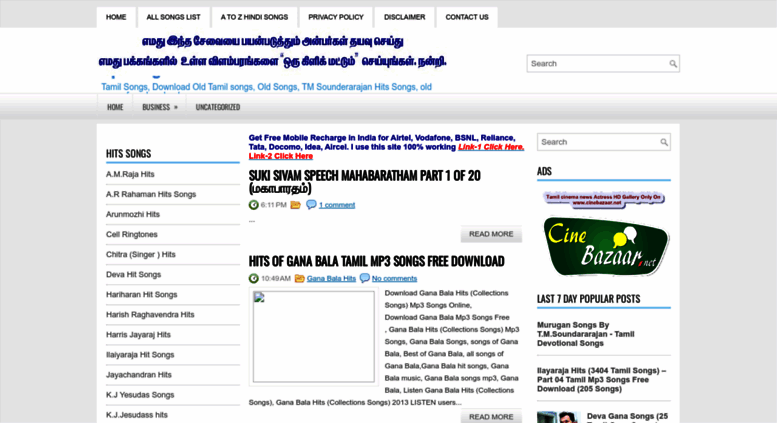
Task: Open A.R Rahaman Hits Songs category
Action: pyautogui.click(x=151, y=194)
